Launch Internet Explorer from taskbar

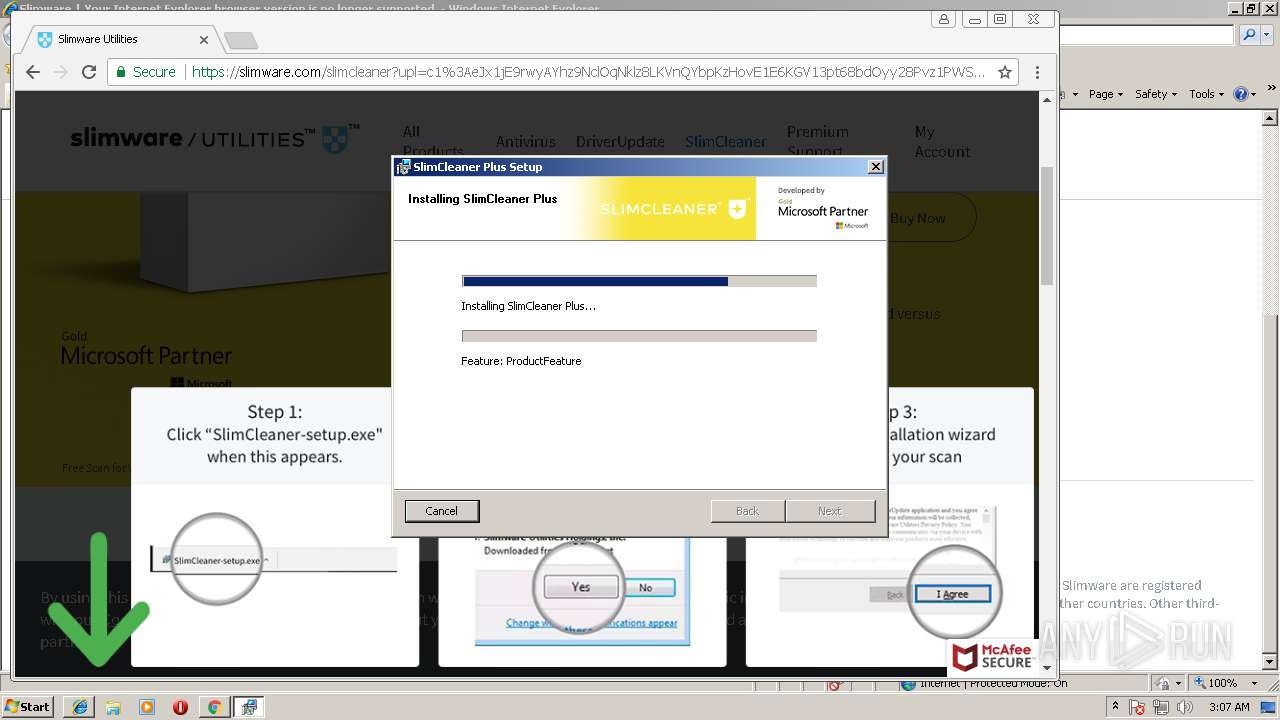80,707
